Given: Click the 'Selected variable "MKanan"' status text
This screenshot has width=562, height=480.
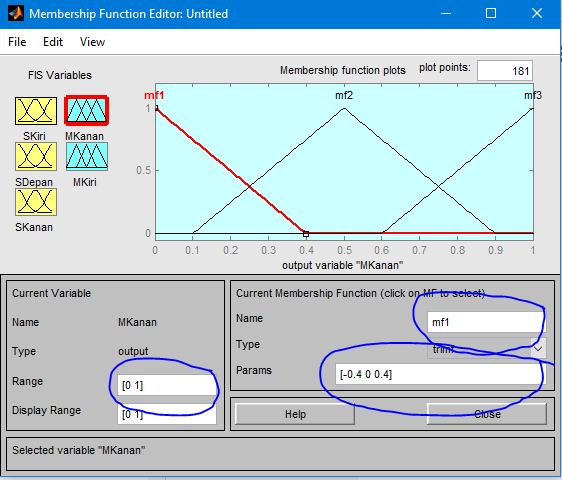Looking at the screenshot, I should pyautogui.click(x=78, y=450).
